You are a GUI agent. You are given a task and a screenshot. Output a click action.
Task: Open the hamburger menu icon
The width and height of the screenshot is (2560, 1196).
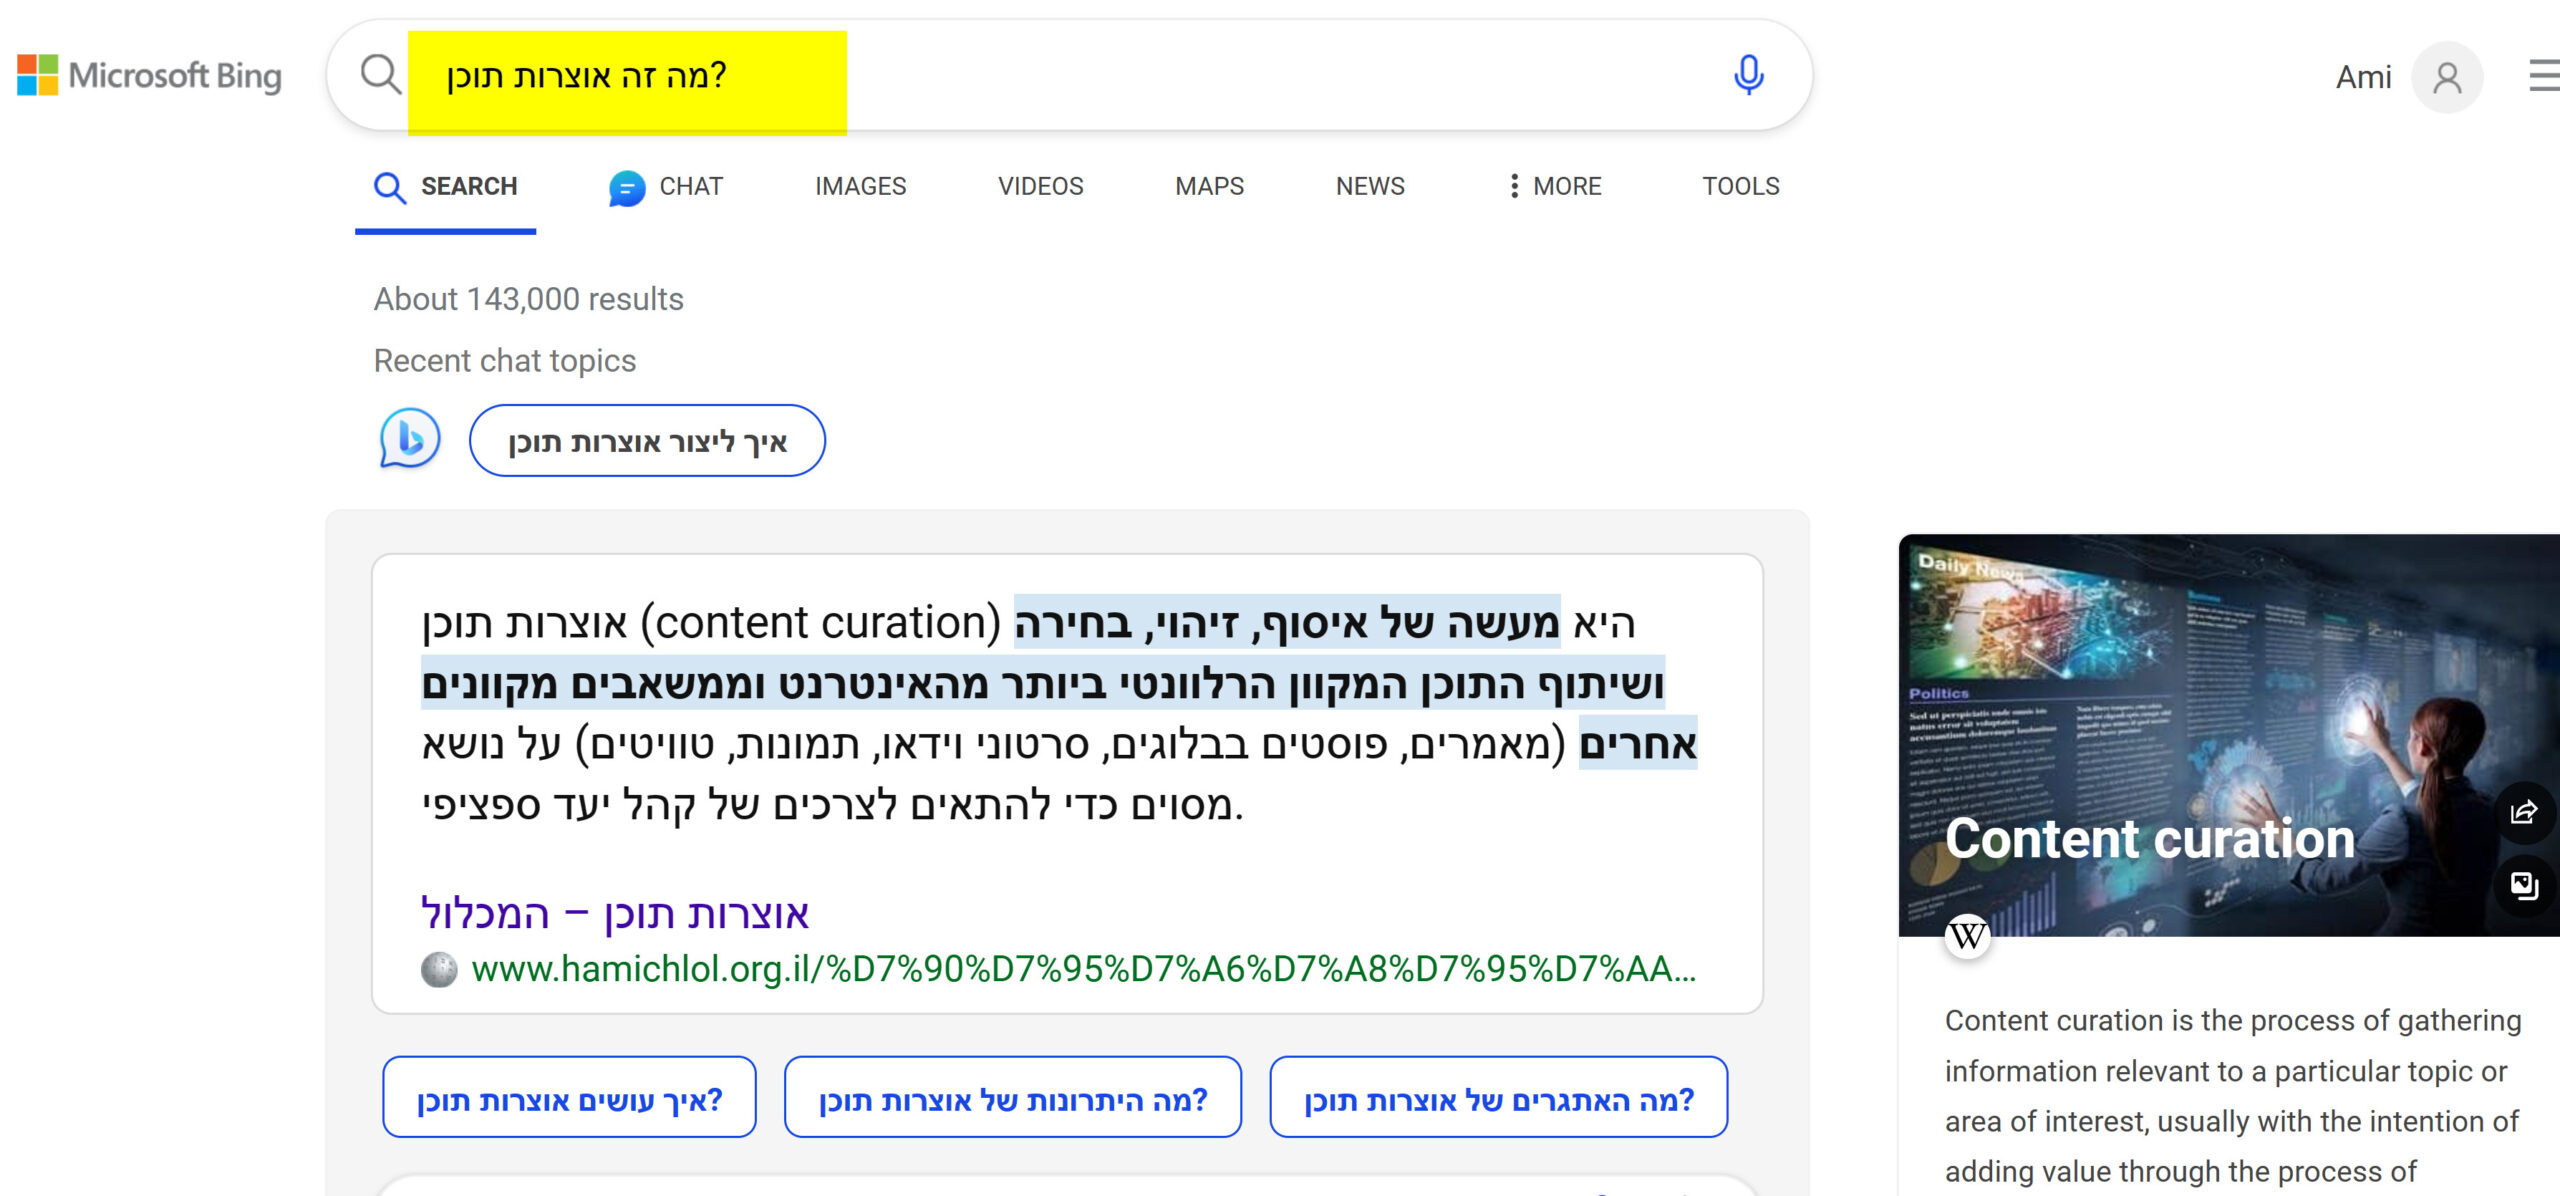pyautogui.click(x=2544, y=76)
